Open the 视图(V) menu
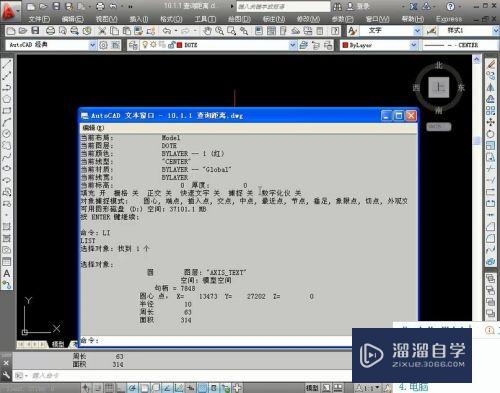Screen dimensions: 500x393 click(107, 19)
